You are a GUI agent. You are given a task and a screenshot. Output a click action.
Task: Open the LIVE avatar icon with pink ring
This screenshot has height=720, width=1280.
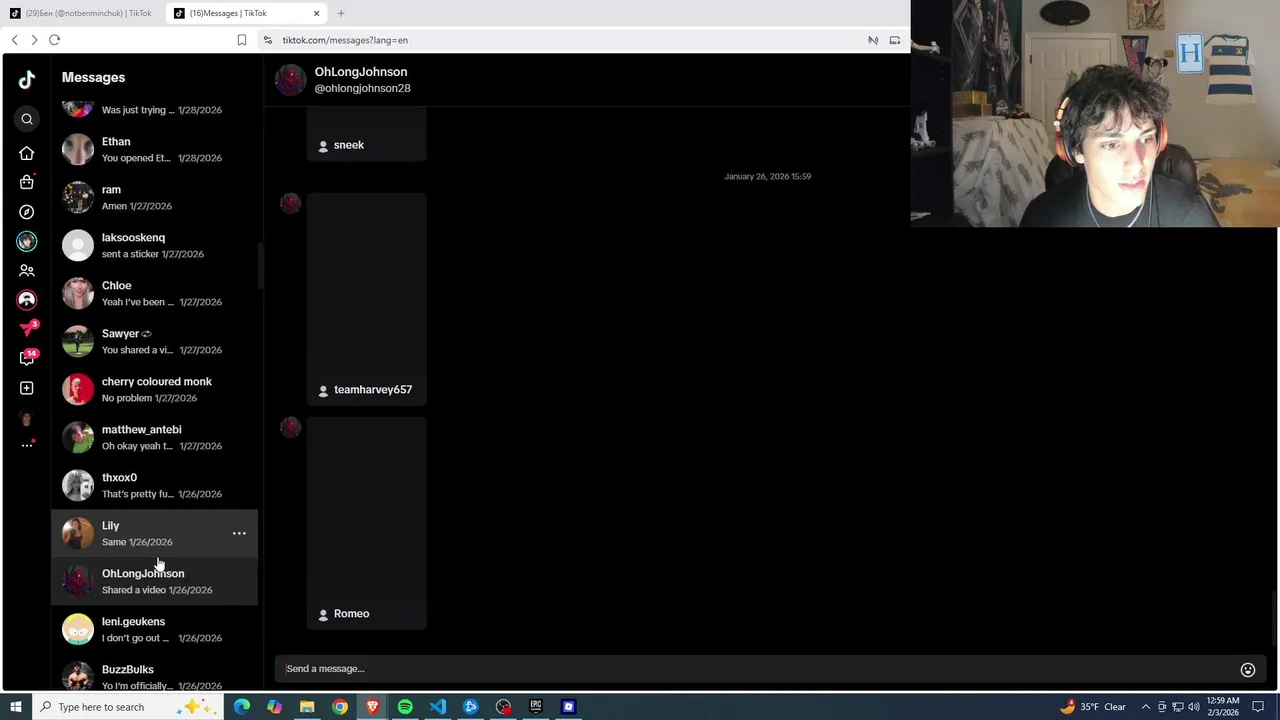(27, 300)
